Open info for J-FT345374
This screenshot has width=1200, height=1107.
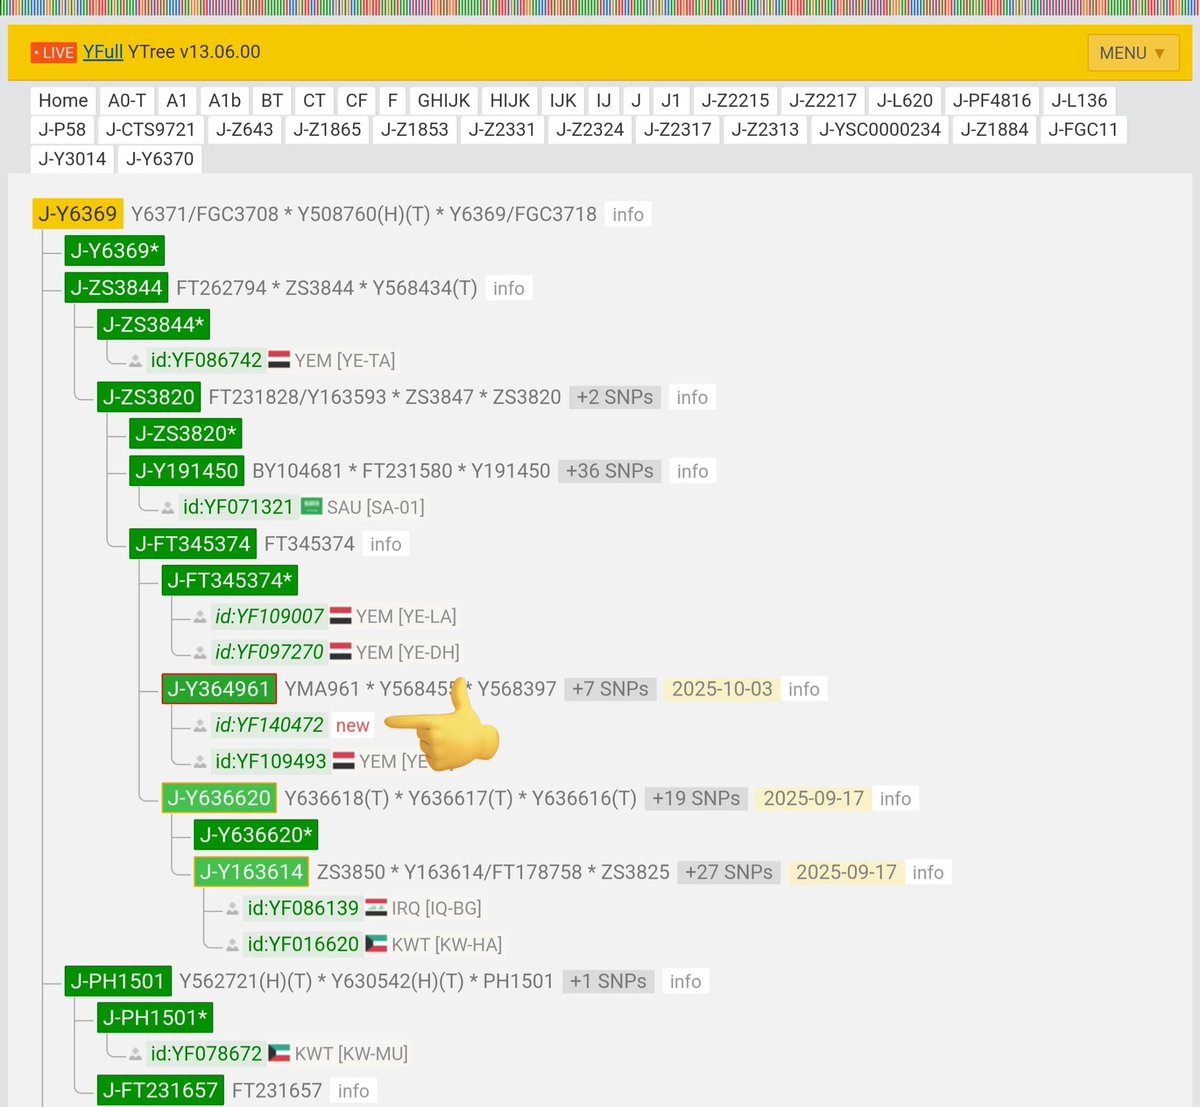(x=385, y=544)
